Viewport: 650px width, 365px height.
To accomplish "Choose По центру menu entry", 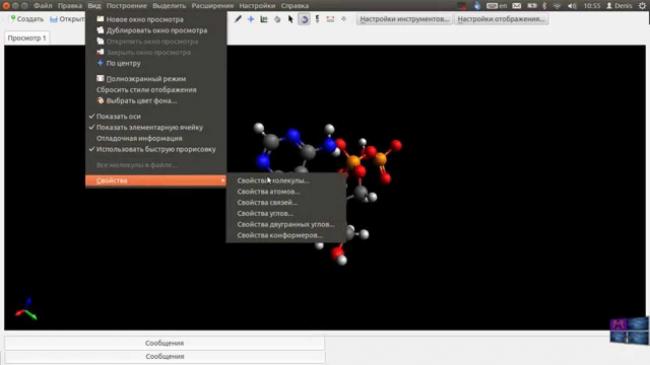I will tap(156, 63).
